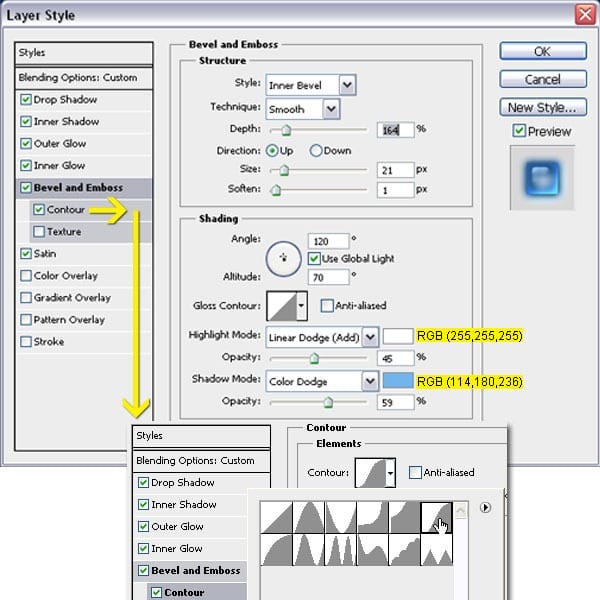Viewport: 600px width, 600px height.
Task: Click the New Style... button
Action: 543,108
